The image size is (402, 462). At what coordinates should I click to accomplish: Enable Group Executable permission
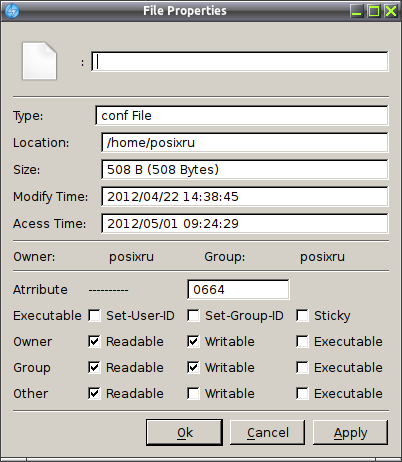[302, 367]
